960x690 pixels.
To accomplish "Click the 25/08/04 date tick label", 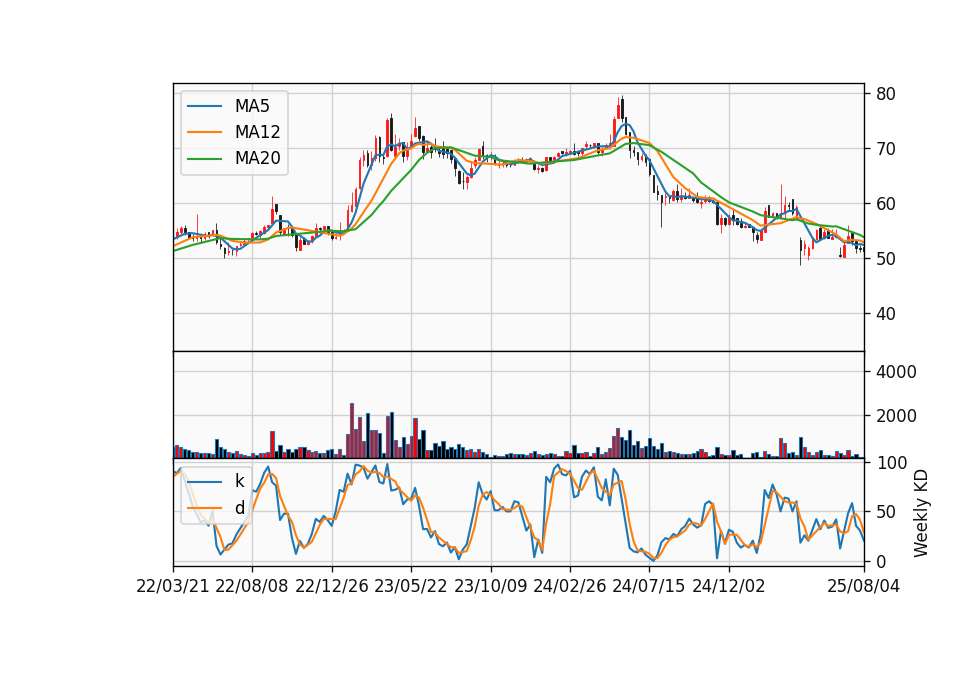I will [863, 586].
